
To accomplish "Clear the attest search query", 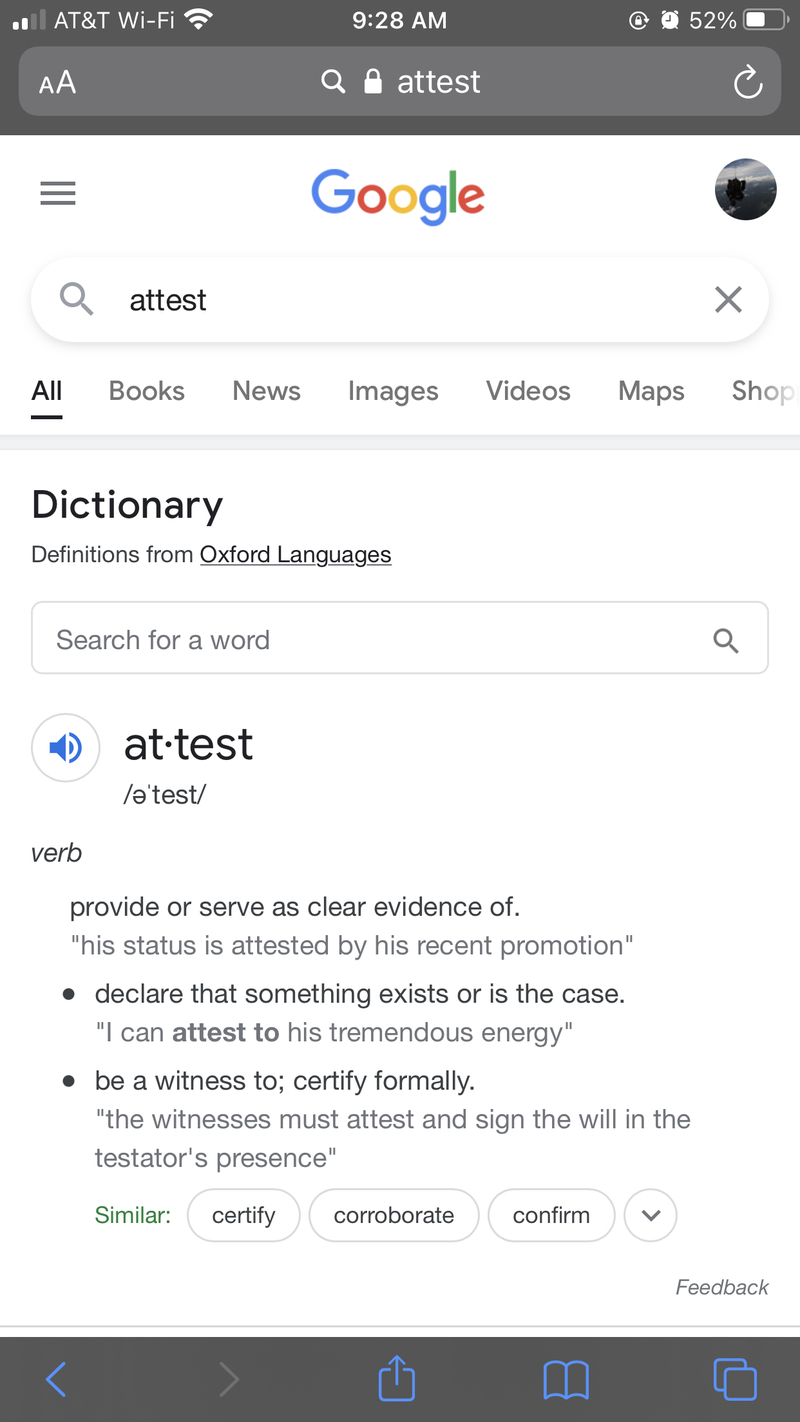I will (728, 299).
